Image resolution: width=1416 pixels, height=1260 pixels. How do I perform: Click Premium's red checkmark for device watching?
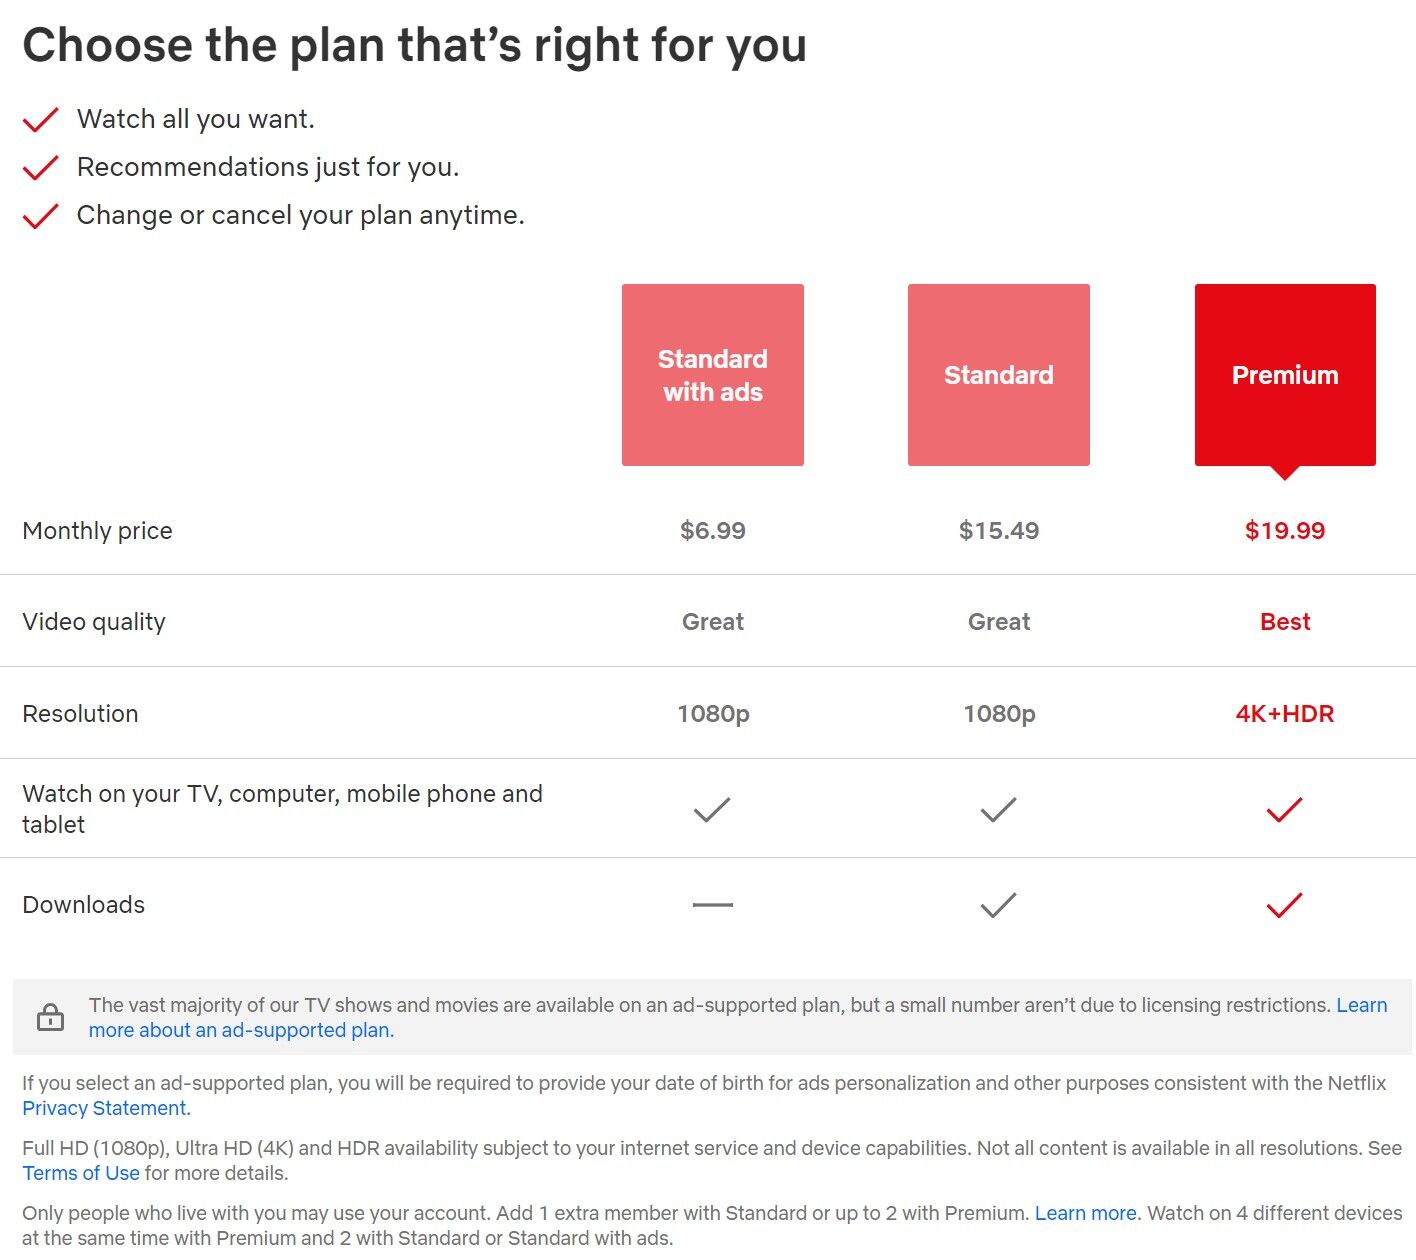pyautogui.click(x=1285, y=810)
